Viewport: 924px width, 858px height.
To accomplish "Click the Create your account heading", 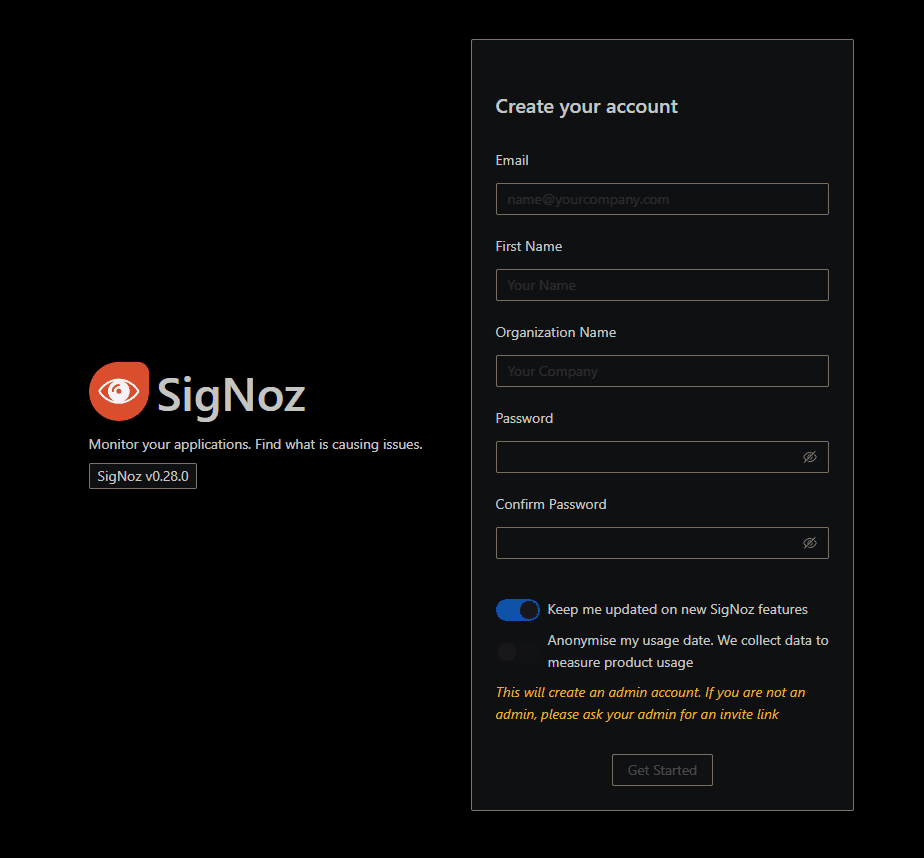I will (587, 107).
